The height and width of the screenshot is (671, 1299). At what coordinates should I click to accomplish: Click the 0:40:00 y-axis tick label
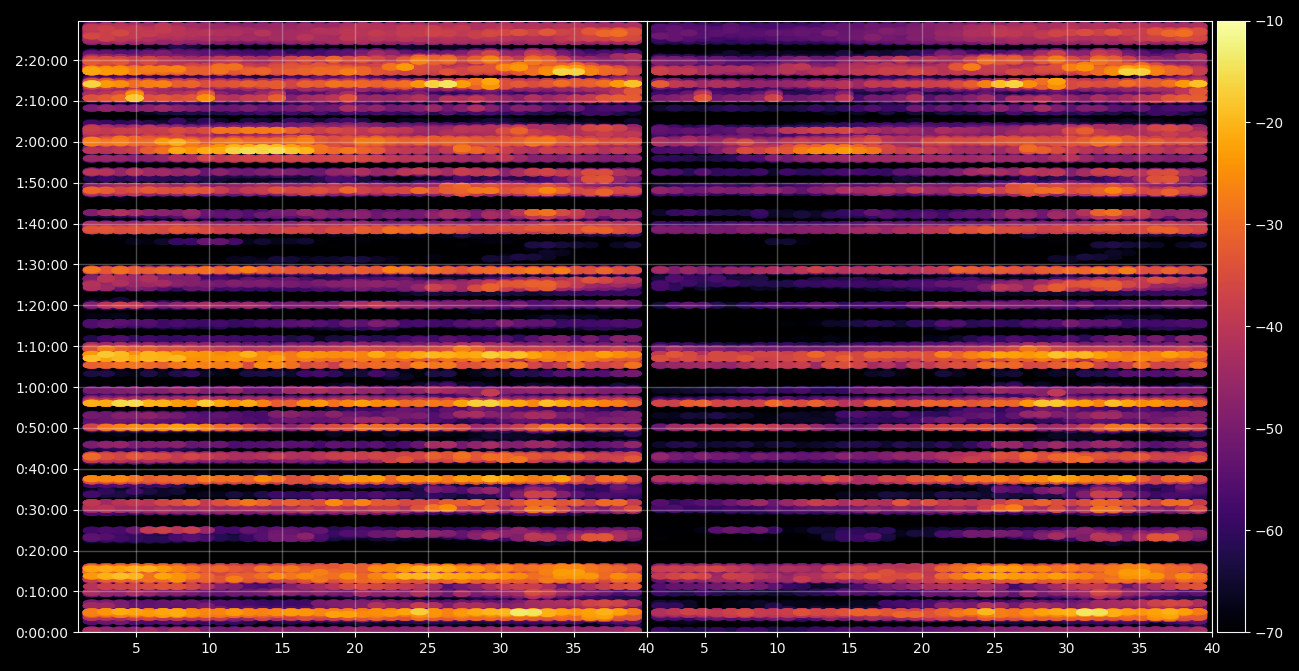pos(42,469)
